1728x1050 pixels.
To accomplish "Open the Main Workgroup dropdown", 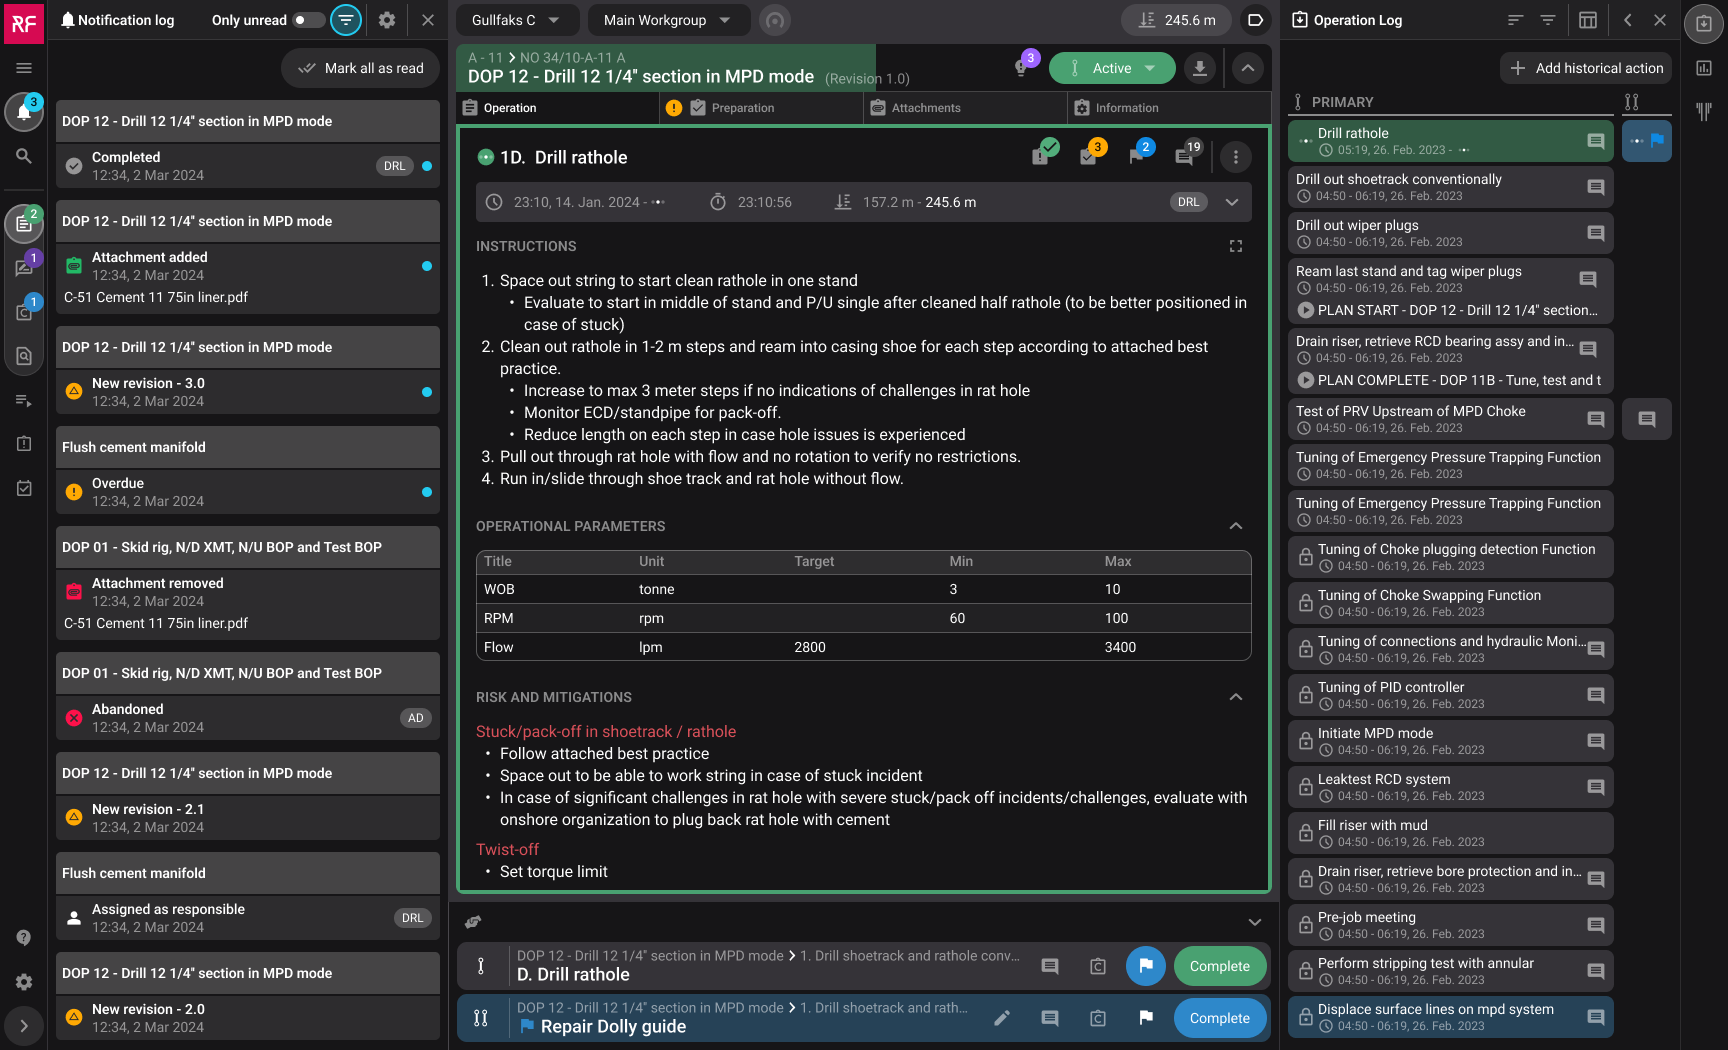I will click(666, 20).
